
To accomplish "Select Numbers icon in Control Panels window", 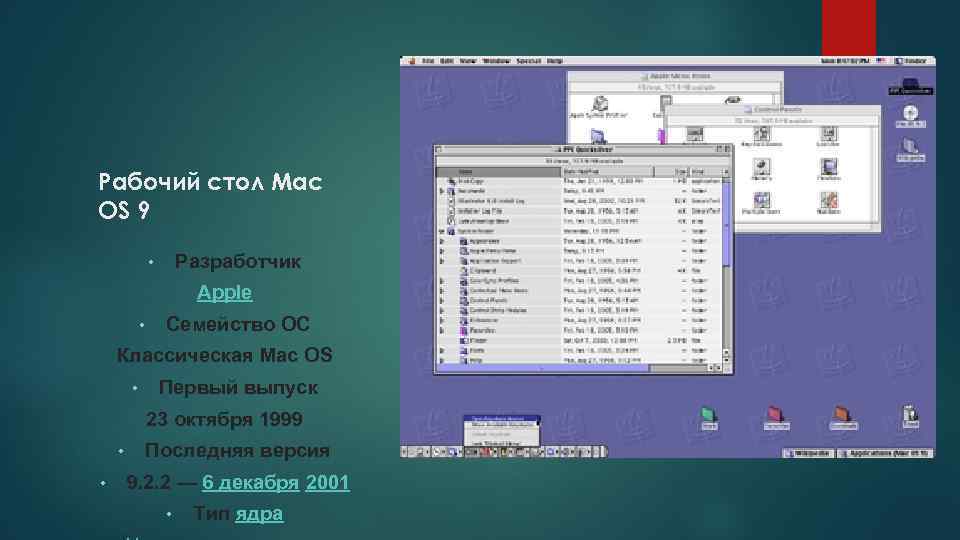I will [x=828, y=203].
